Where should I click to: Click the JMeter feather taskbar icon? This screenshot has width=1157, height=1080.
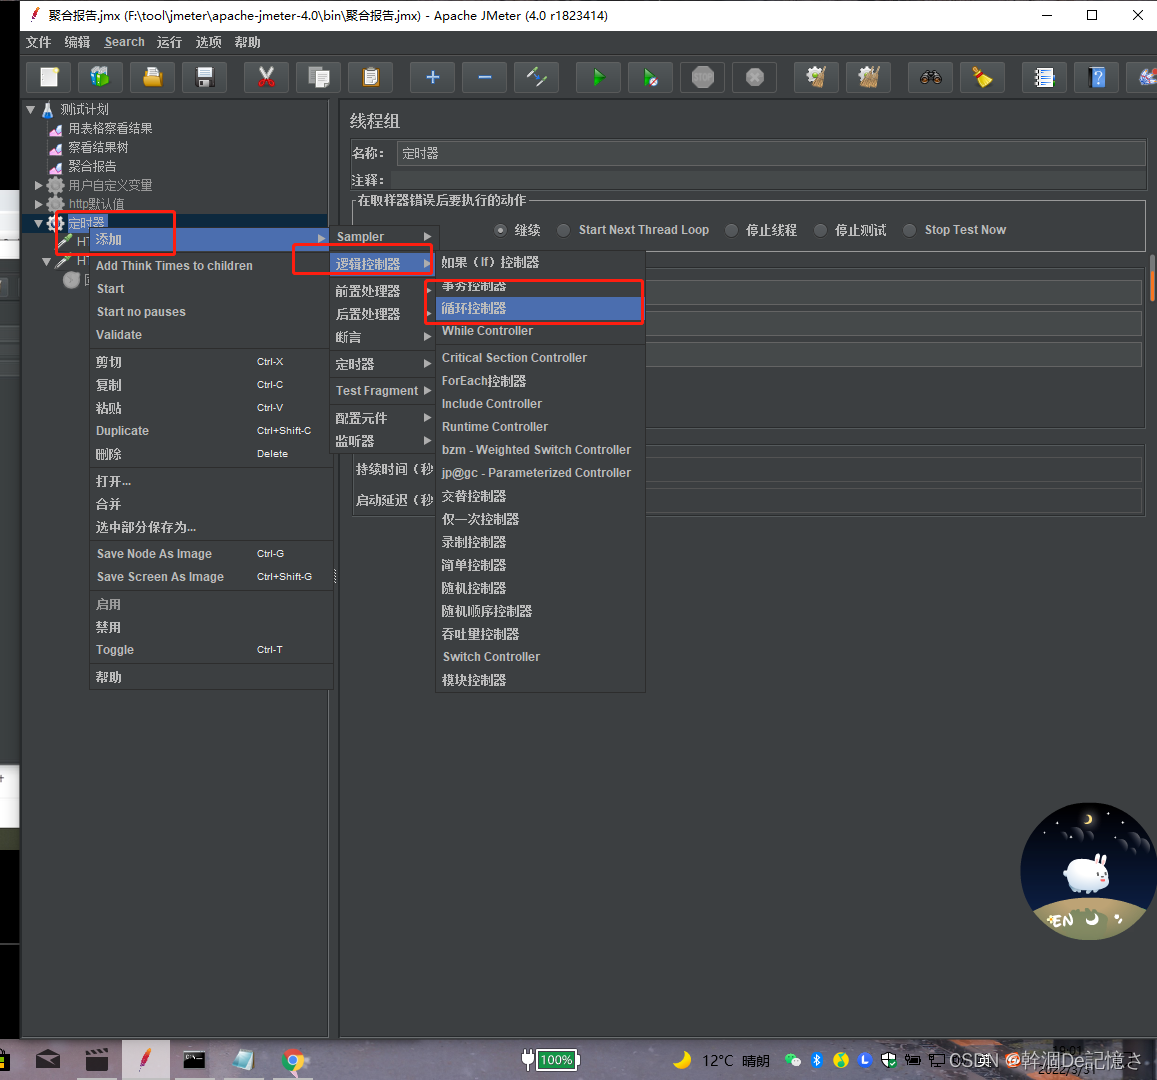(145, 1060)
